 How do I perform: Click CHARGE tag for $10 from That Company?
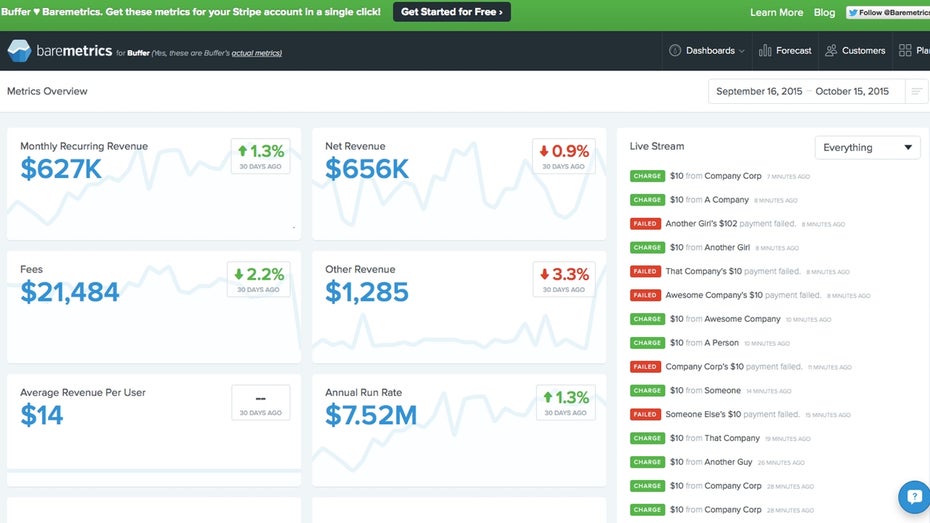pyautogui.click(x=647, y=438)
